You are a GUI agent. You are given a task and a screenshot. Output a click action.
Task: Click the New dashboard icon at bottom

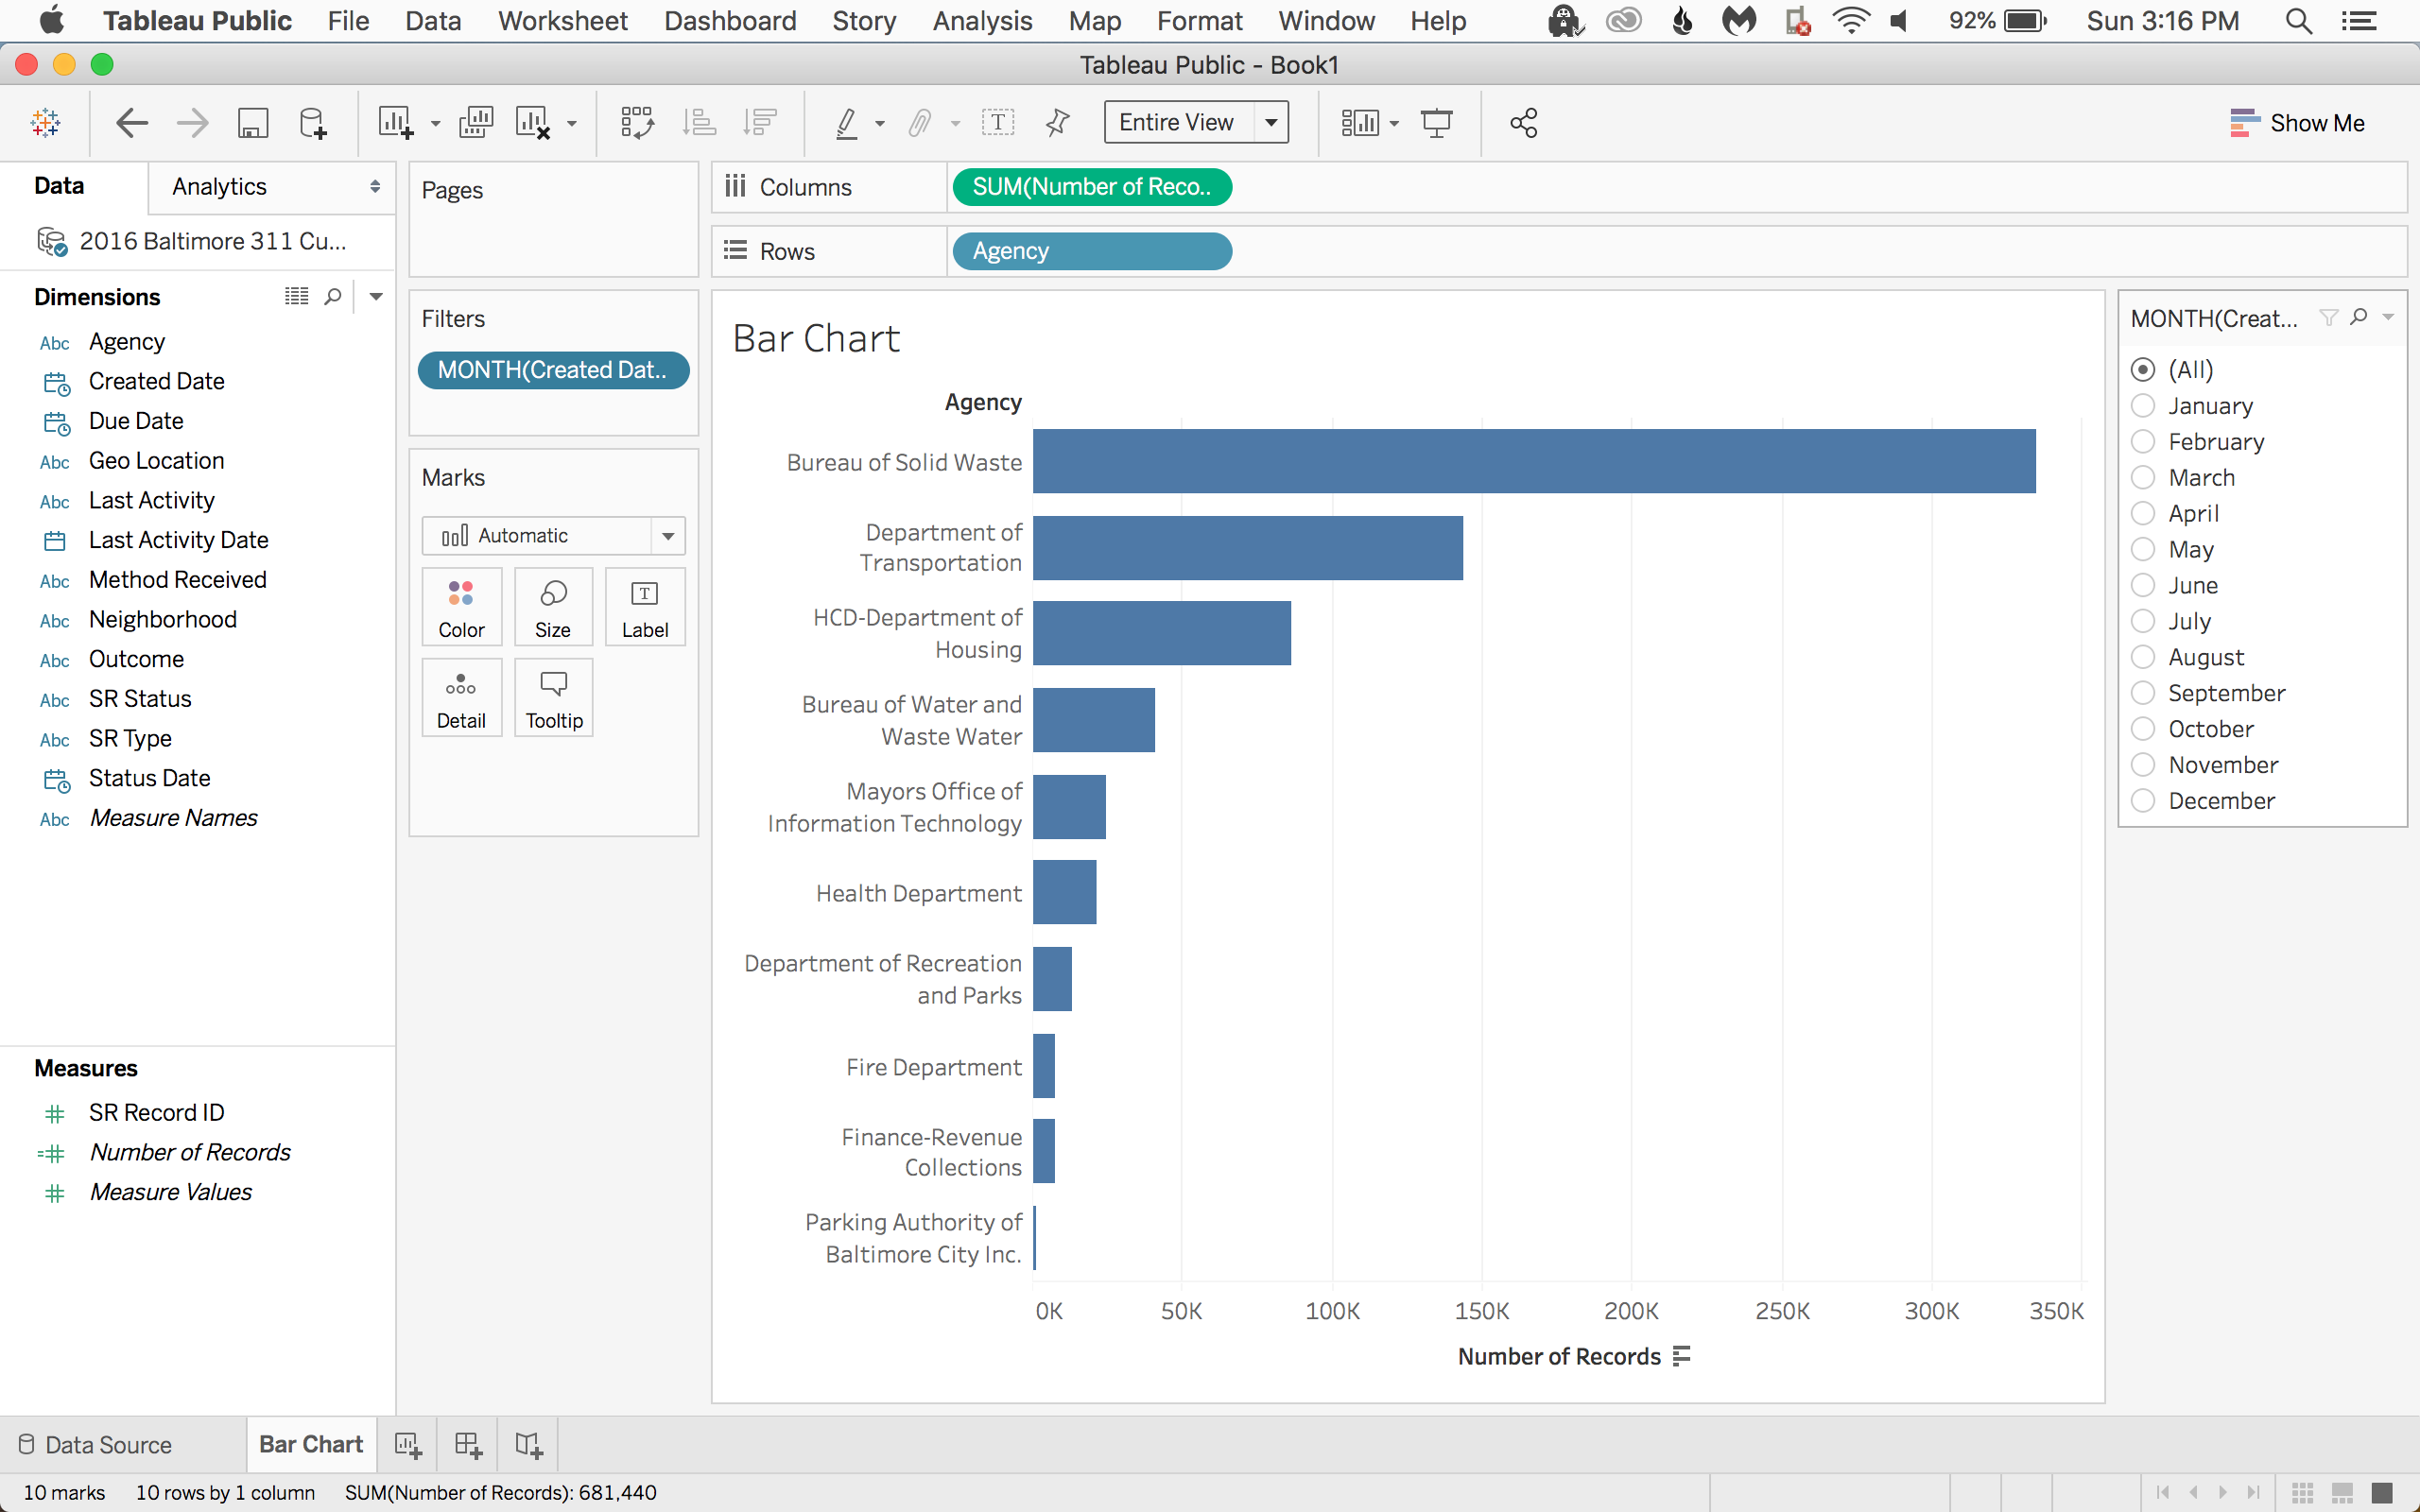468,1444
